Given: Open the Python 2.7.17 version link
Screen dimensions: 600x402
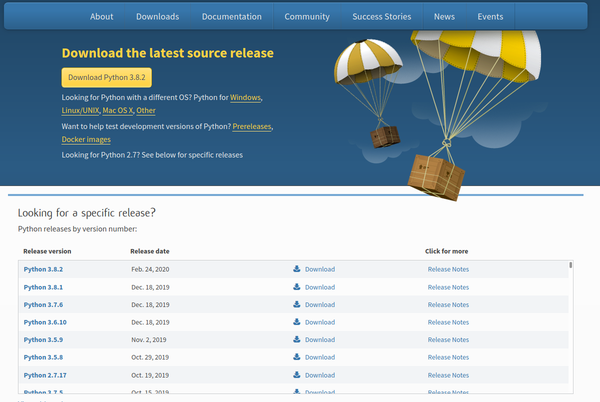Looking at the screenshot, I should (45, 375).
